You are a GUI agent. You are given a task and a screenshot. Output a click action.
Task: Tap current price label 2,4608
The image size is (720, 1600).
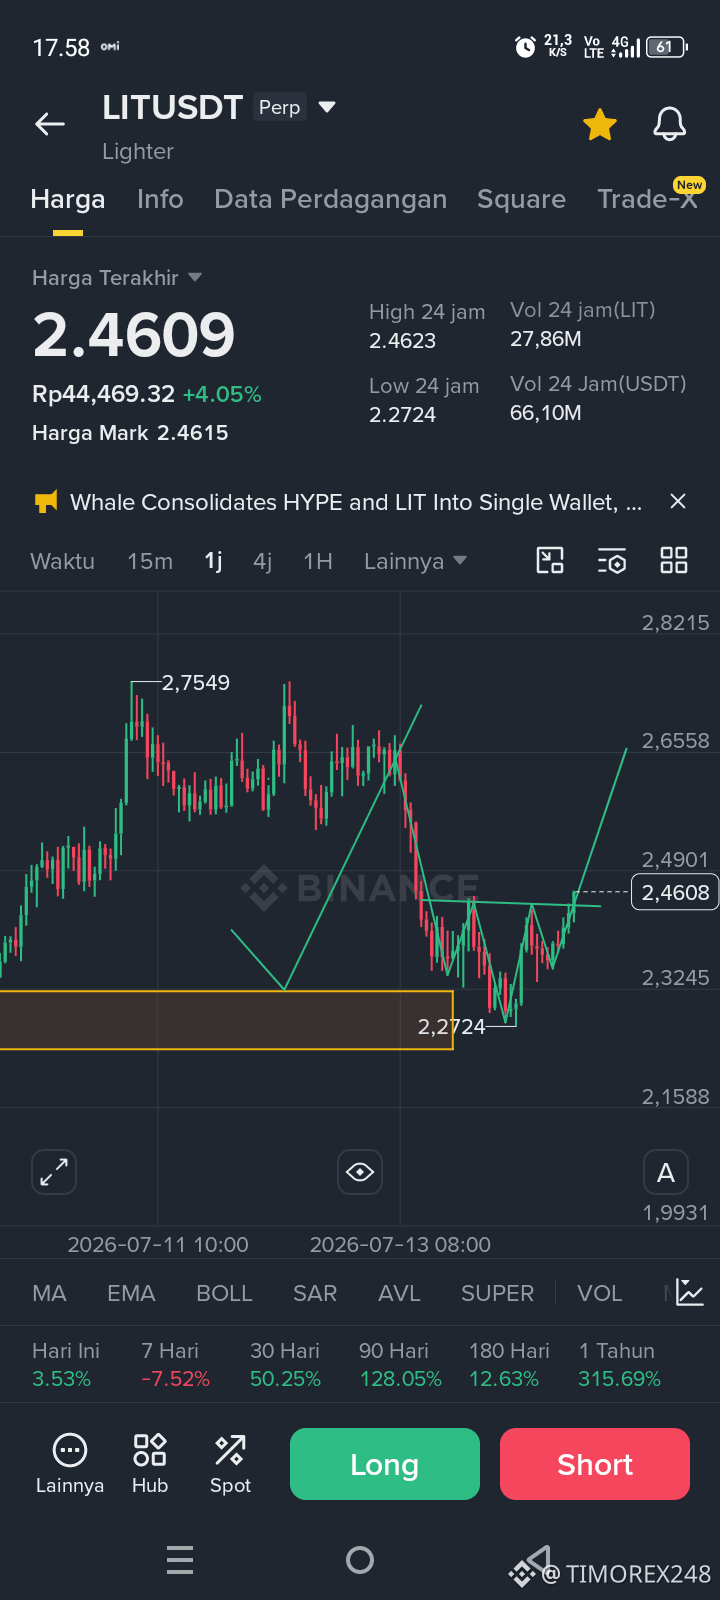click(675, 892)
